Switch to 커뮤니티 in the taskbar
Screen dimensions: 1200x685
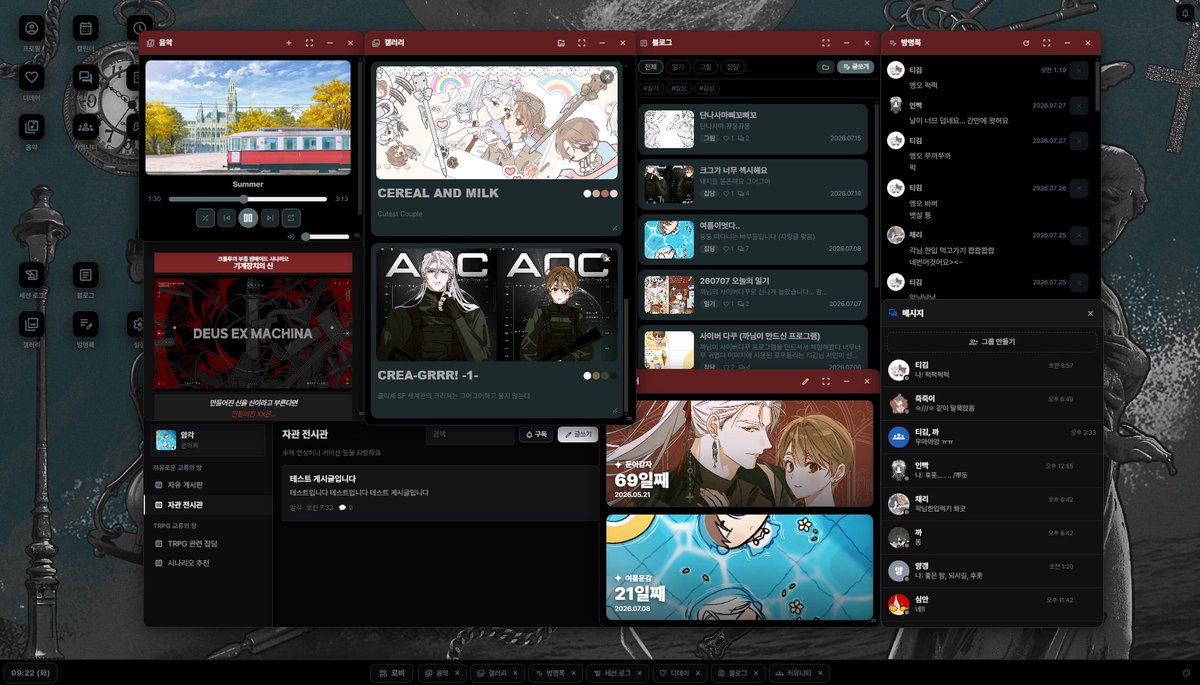pyautogui.click(x=798, y=673)
